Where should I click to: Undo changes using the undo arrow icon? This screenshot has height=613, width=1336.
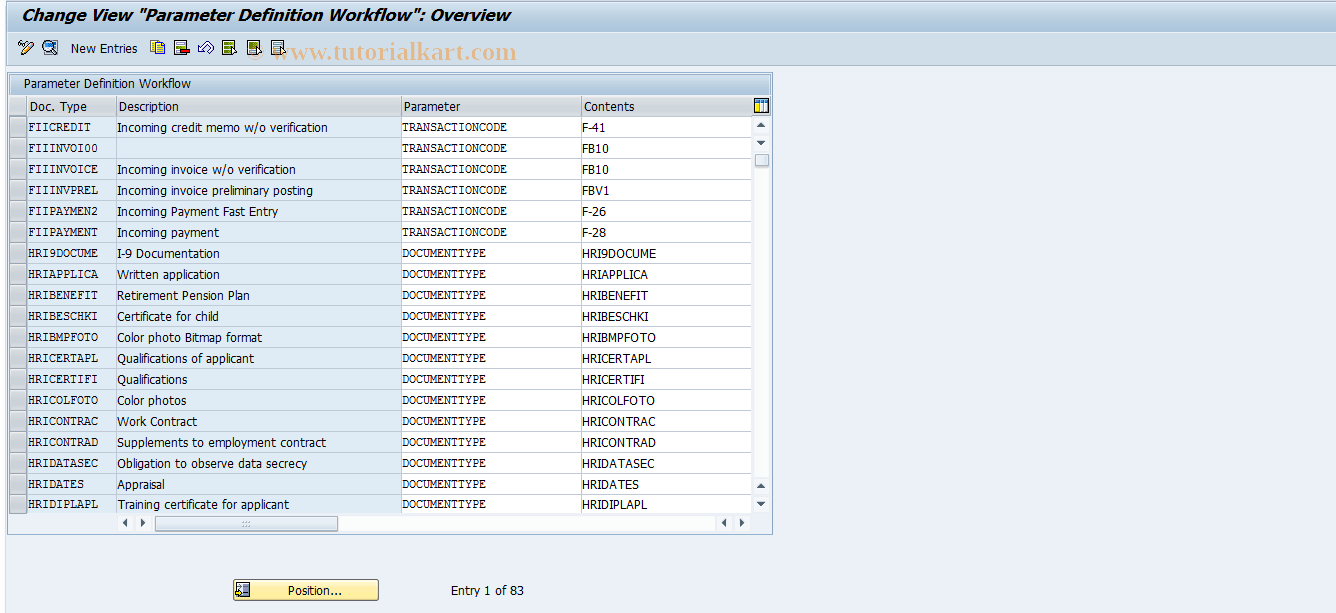click(205, 47)
